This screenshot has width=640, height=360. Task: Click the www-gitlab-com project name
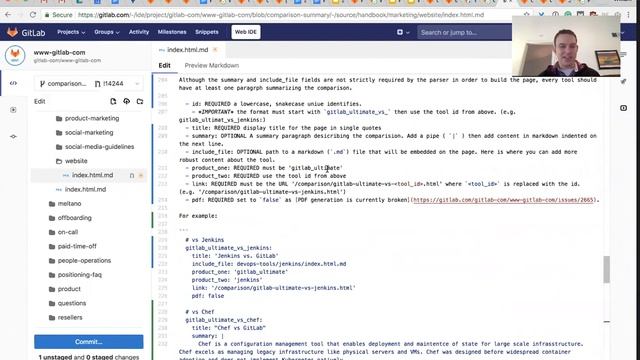(60, 52)
